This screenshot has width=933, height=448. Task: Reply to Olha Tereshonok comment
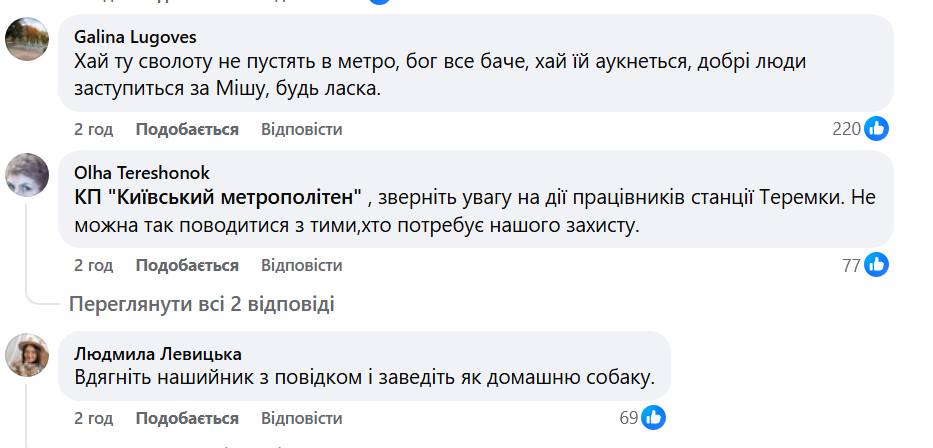pos(301,265)
